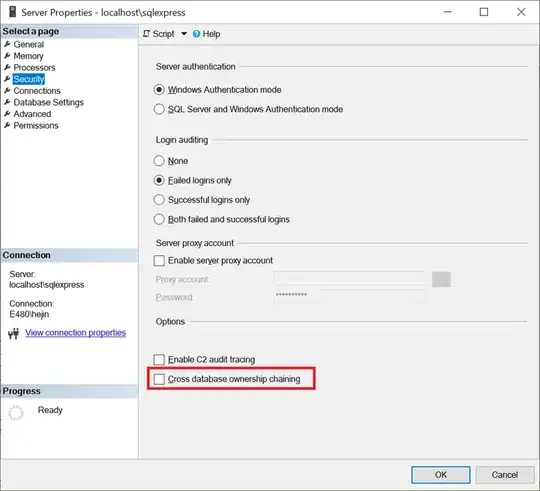The height and width of the screenshot is (491, 540).
Task: Click the wrench icon beside General
Action: tap(7, 44)
